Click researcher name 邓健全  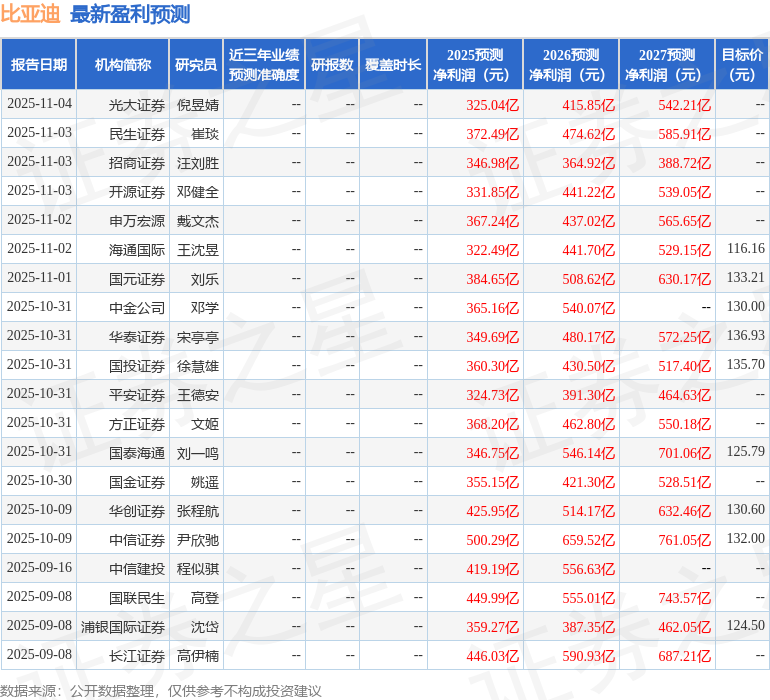198,192
